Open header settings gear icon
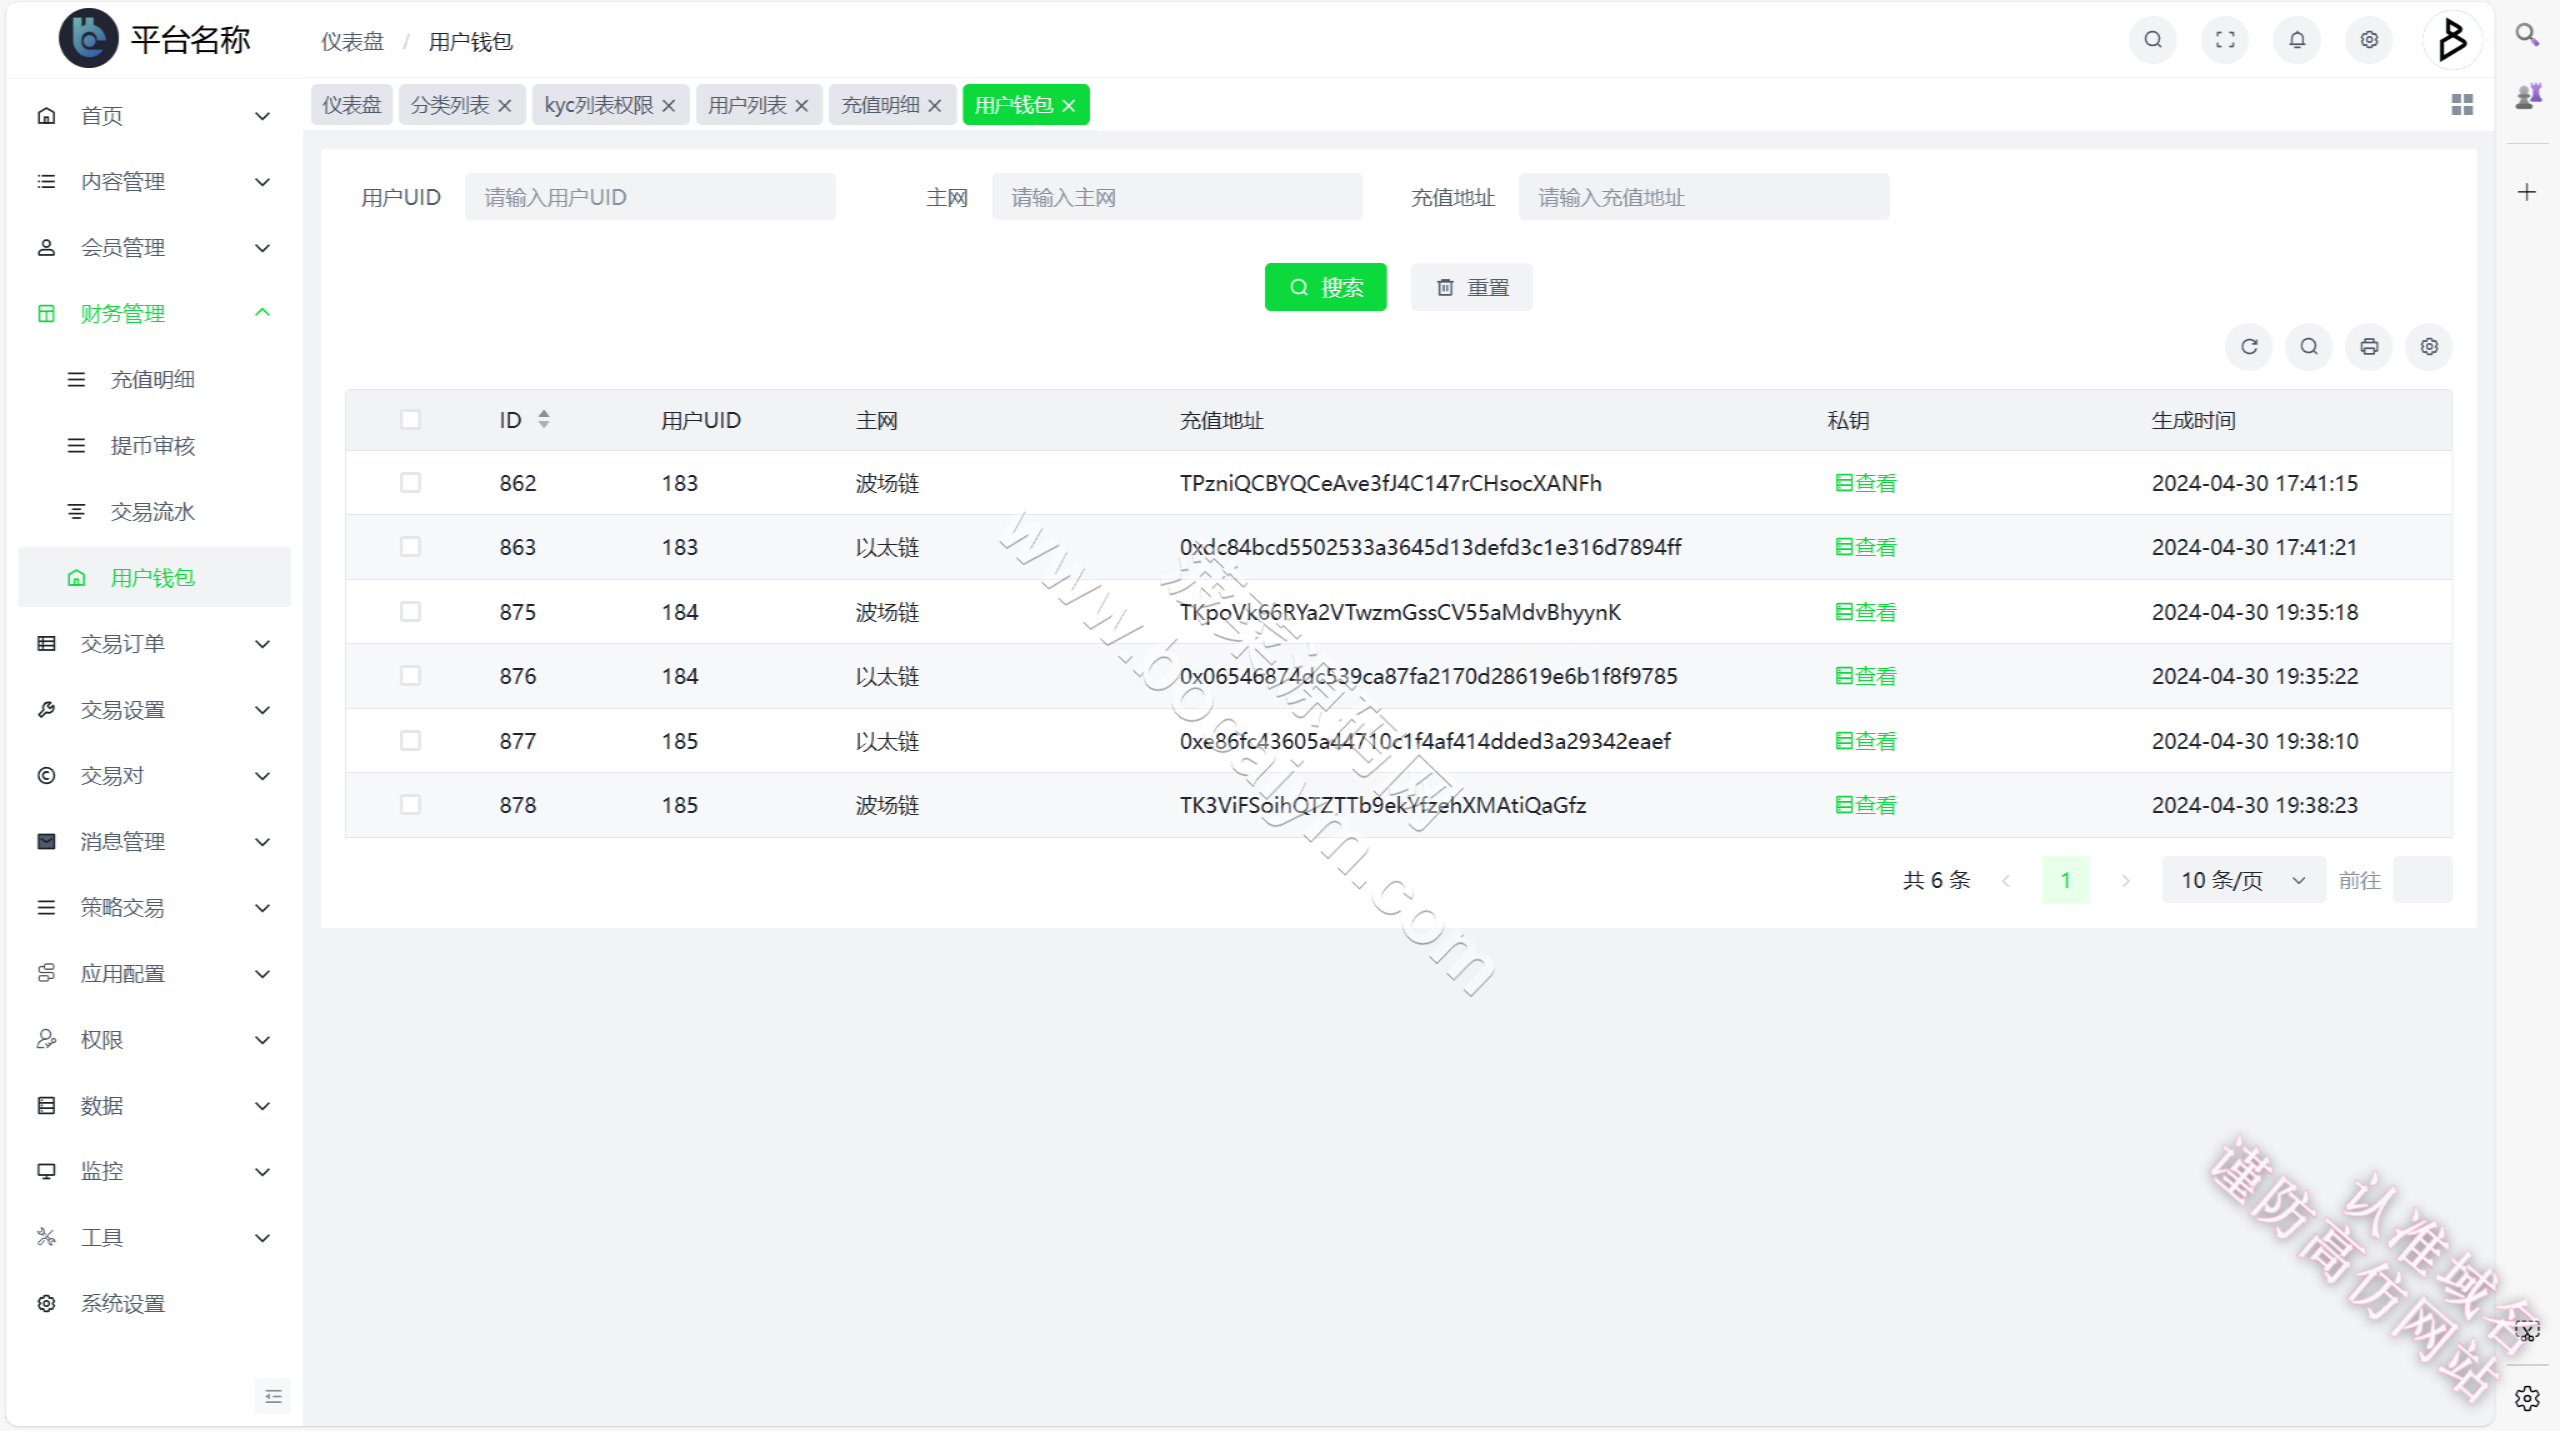2560x1431 pixels. [x=2369, y=40]
